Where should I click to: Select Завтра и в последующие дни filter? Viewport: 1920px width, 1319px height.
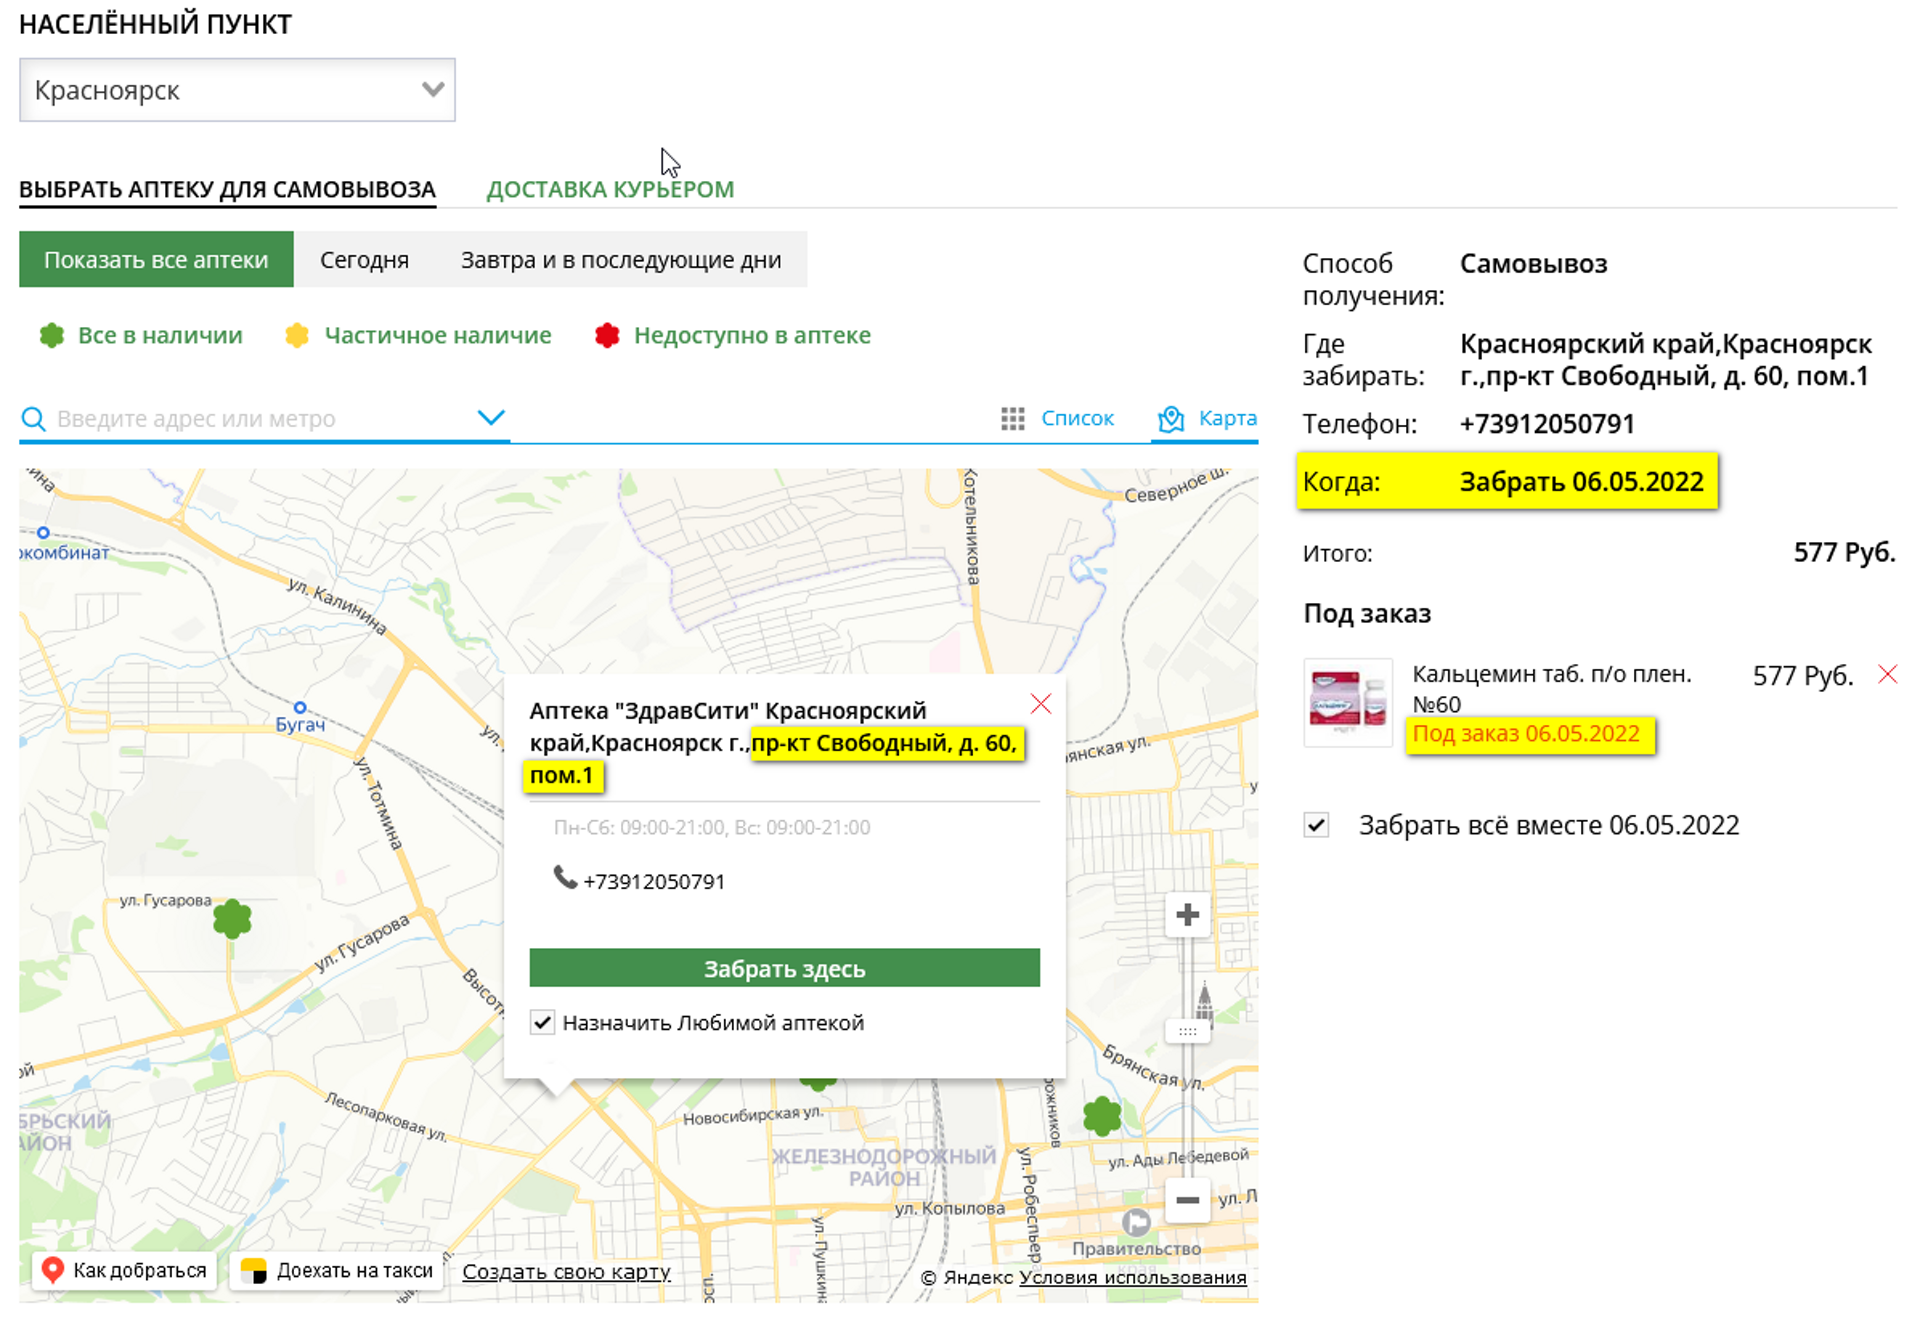pos(621,260)
